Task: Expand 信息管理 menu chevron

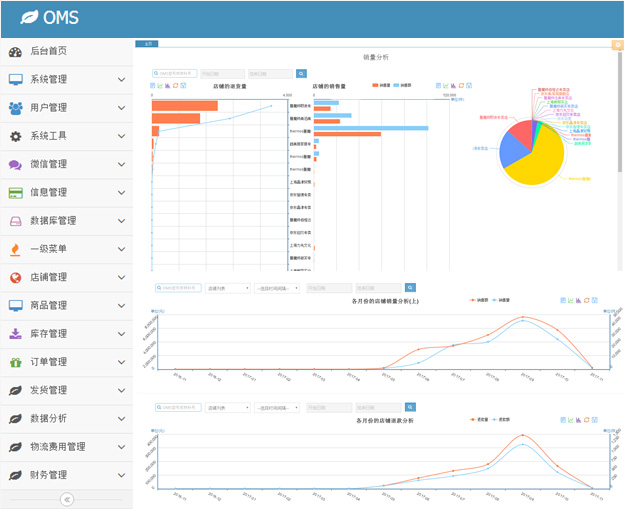Action: tap(122, 193)
